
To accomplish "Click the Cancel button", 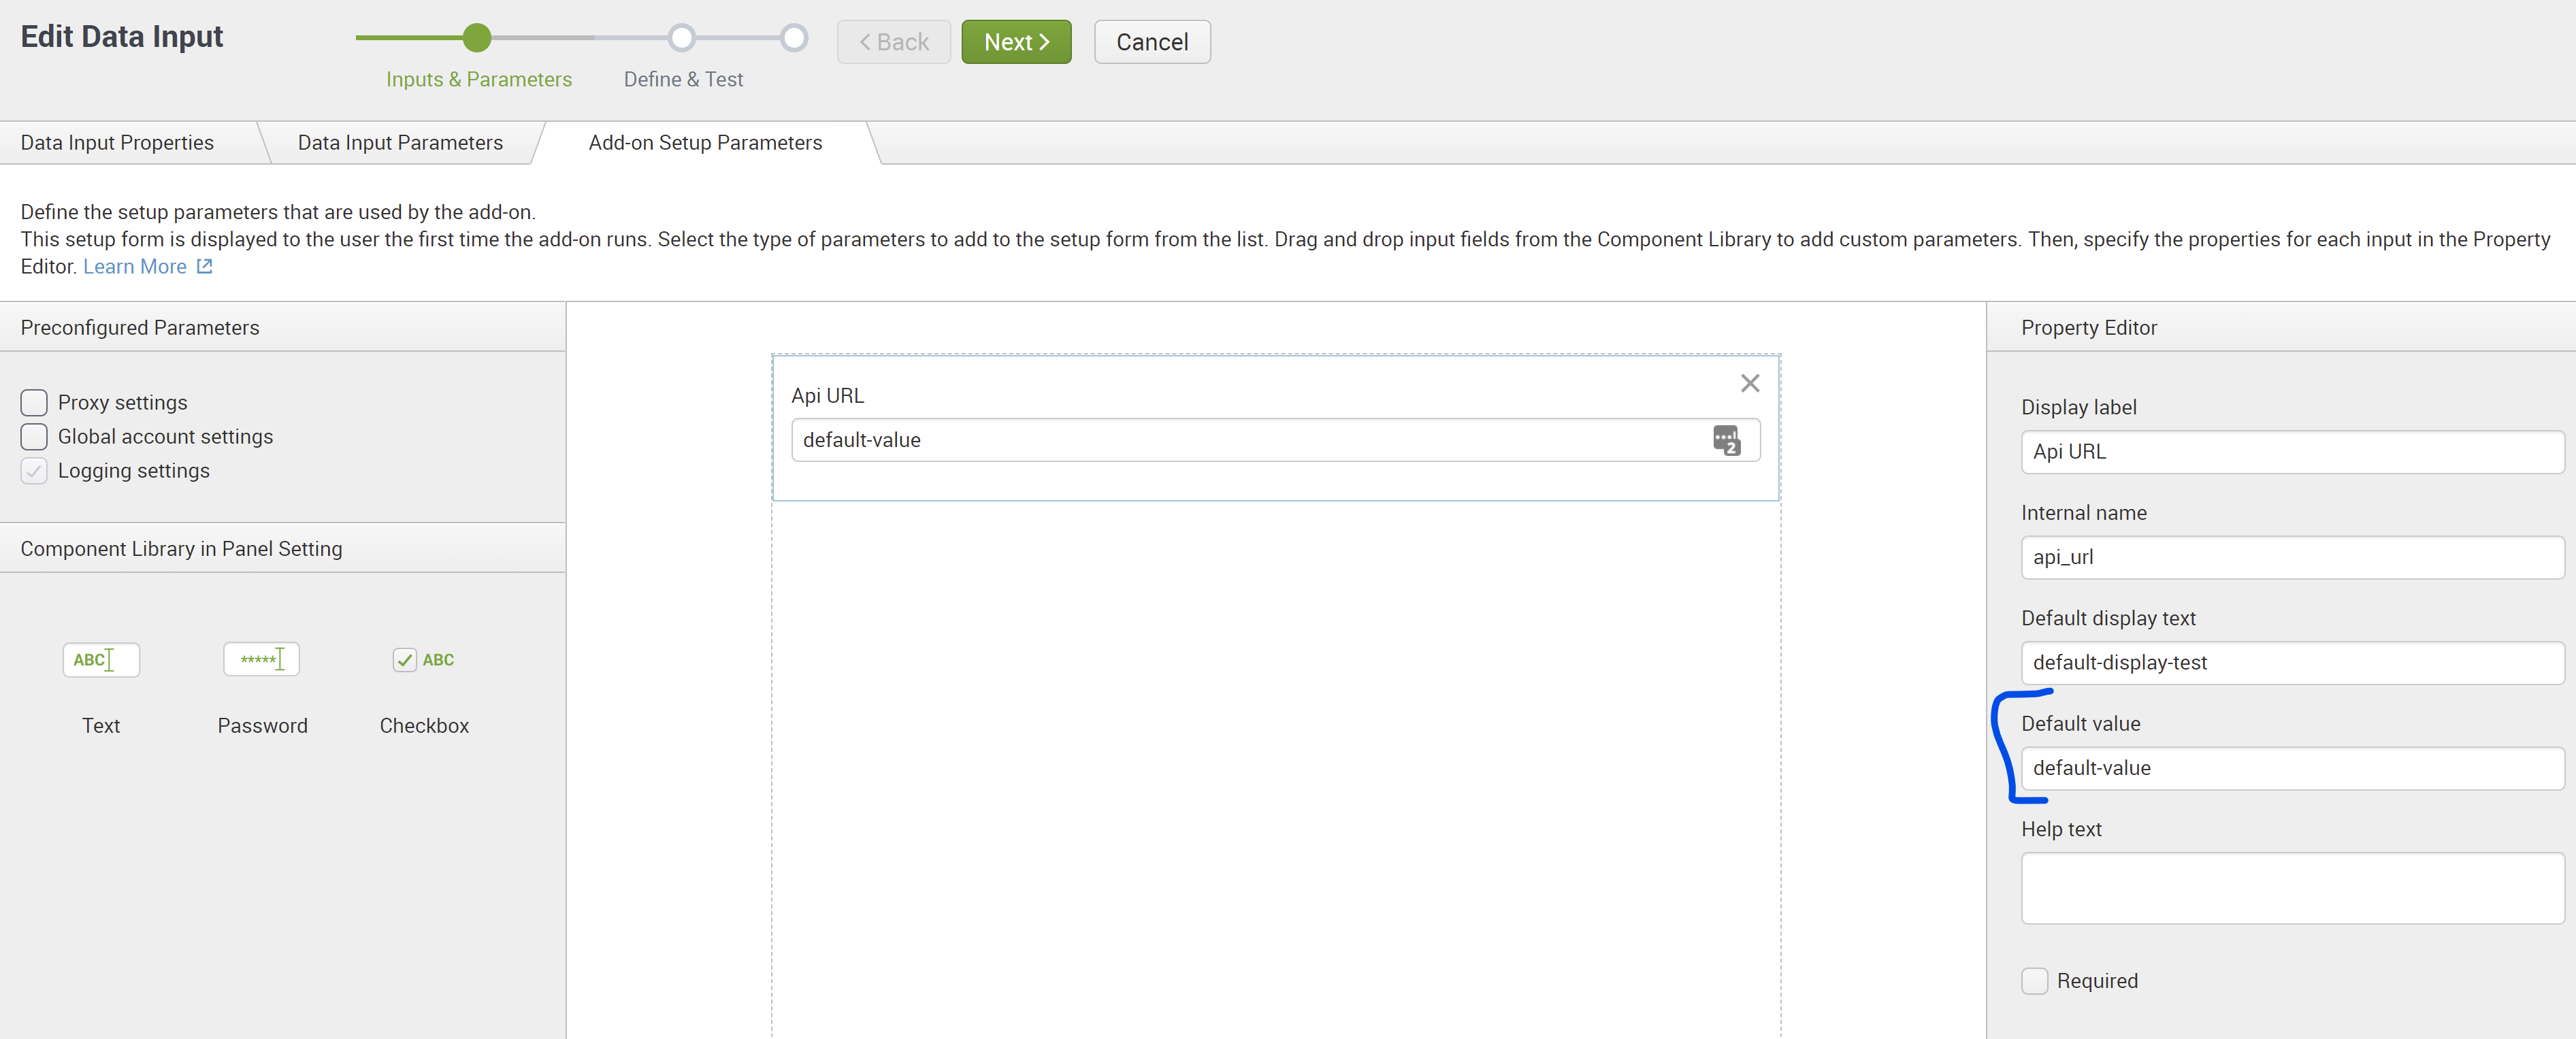I will (1151, 41).
